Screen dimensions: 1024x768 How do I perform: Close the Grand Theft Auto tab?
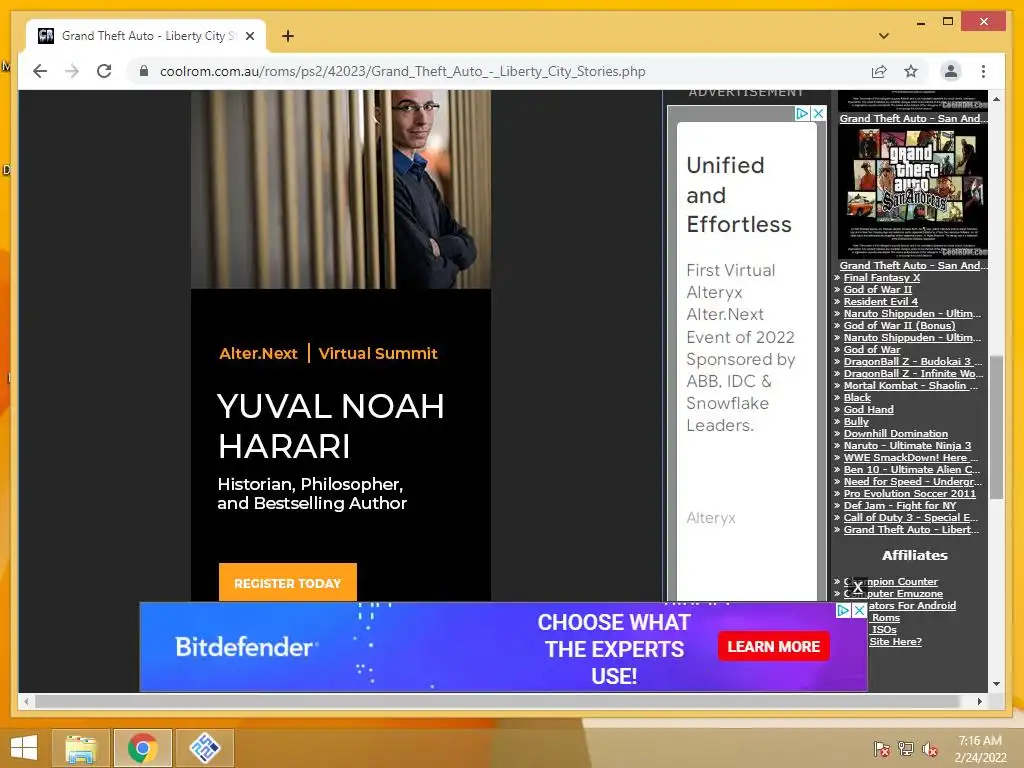(249, 36)
